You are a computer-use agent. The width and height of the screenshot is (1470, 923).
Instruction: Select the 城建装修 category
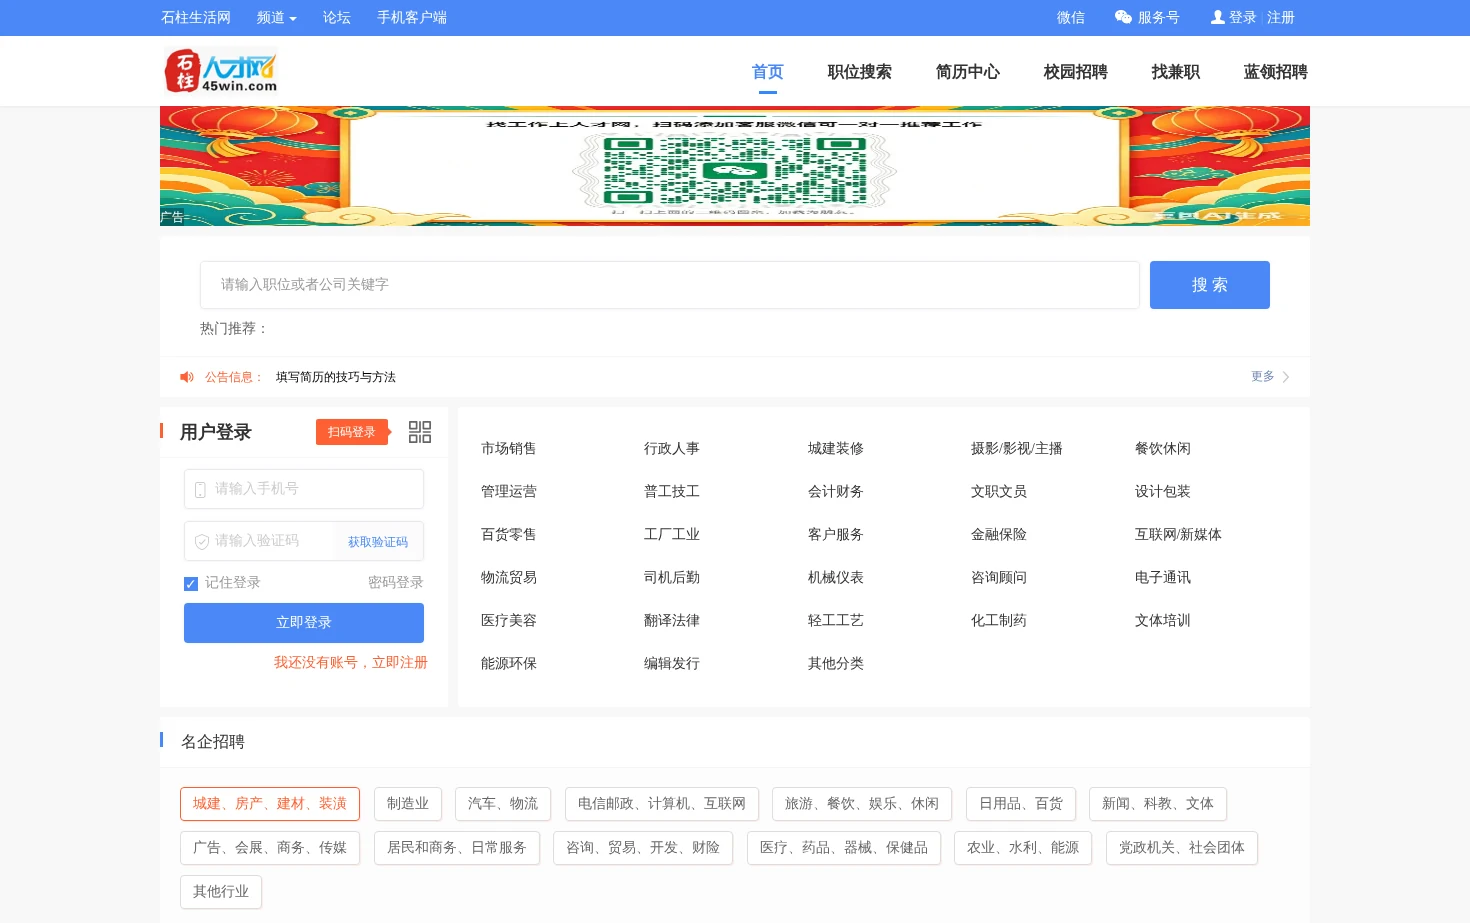(836, 448)
